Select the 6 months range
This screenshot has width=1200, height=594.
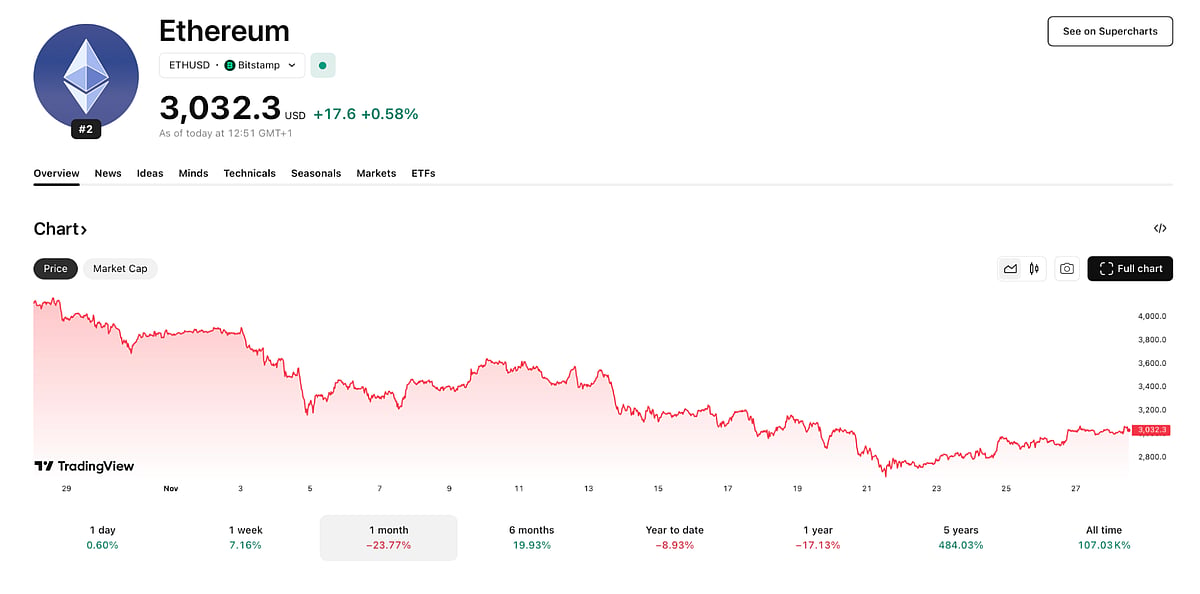532,537
